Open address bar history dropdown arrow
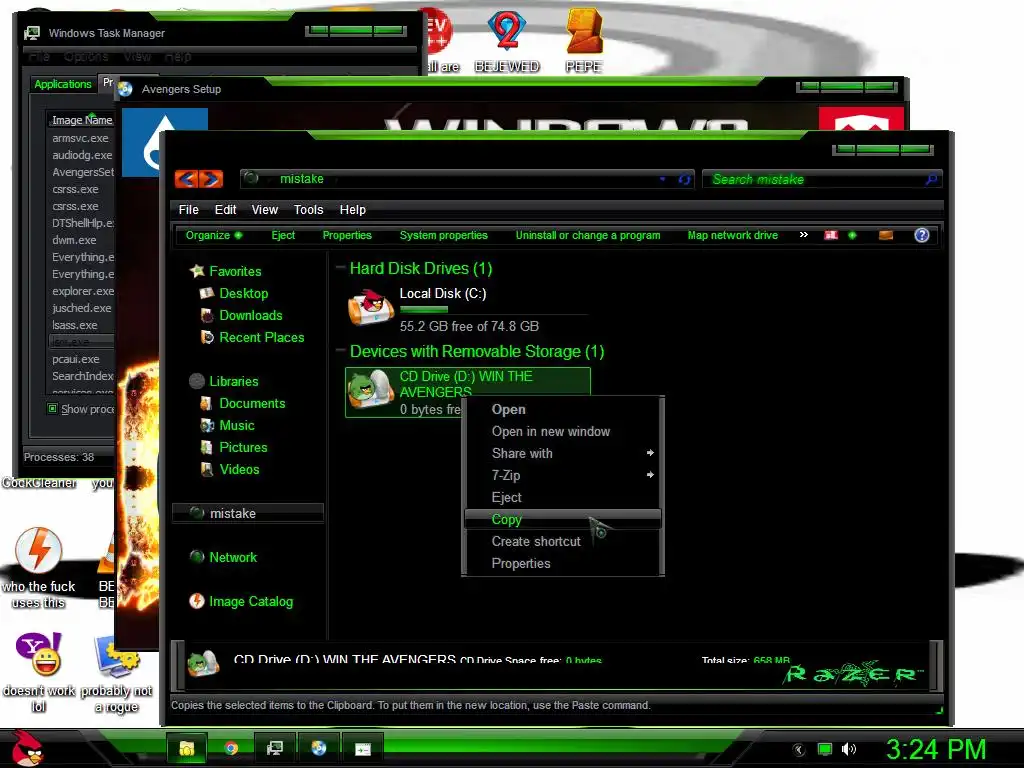This screenshot has width=1024, height=768. (x=662, y=179)
